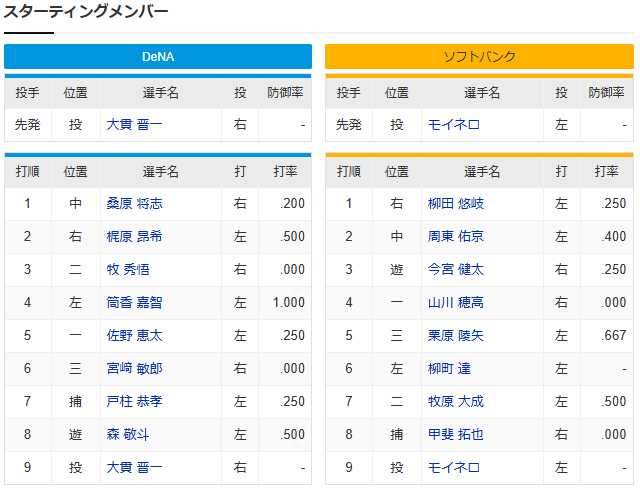Click DeNA pitcher row 先発 cell
640x490 pixels.
click(x=28, y=125)
